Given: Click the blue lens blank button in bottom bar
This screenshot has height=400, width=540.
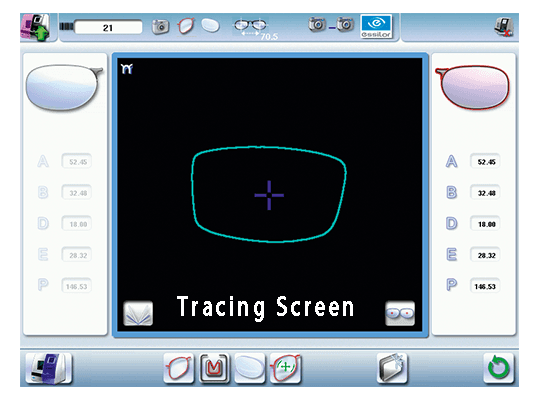Looking at the screenshot, I should [250, 368].
